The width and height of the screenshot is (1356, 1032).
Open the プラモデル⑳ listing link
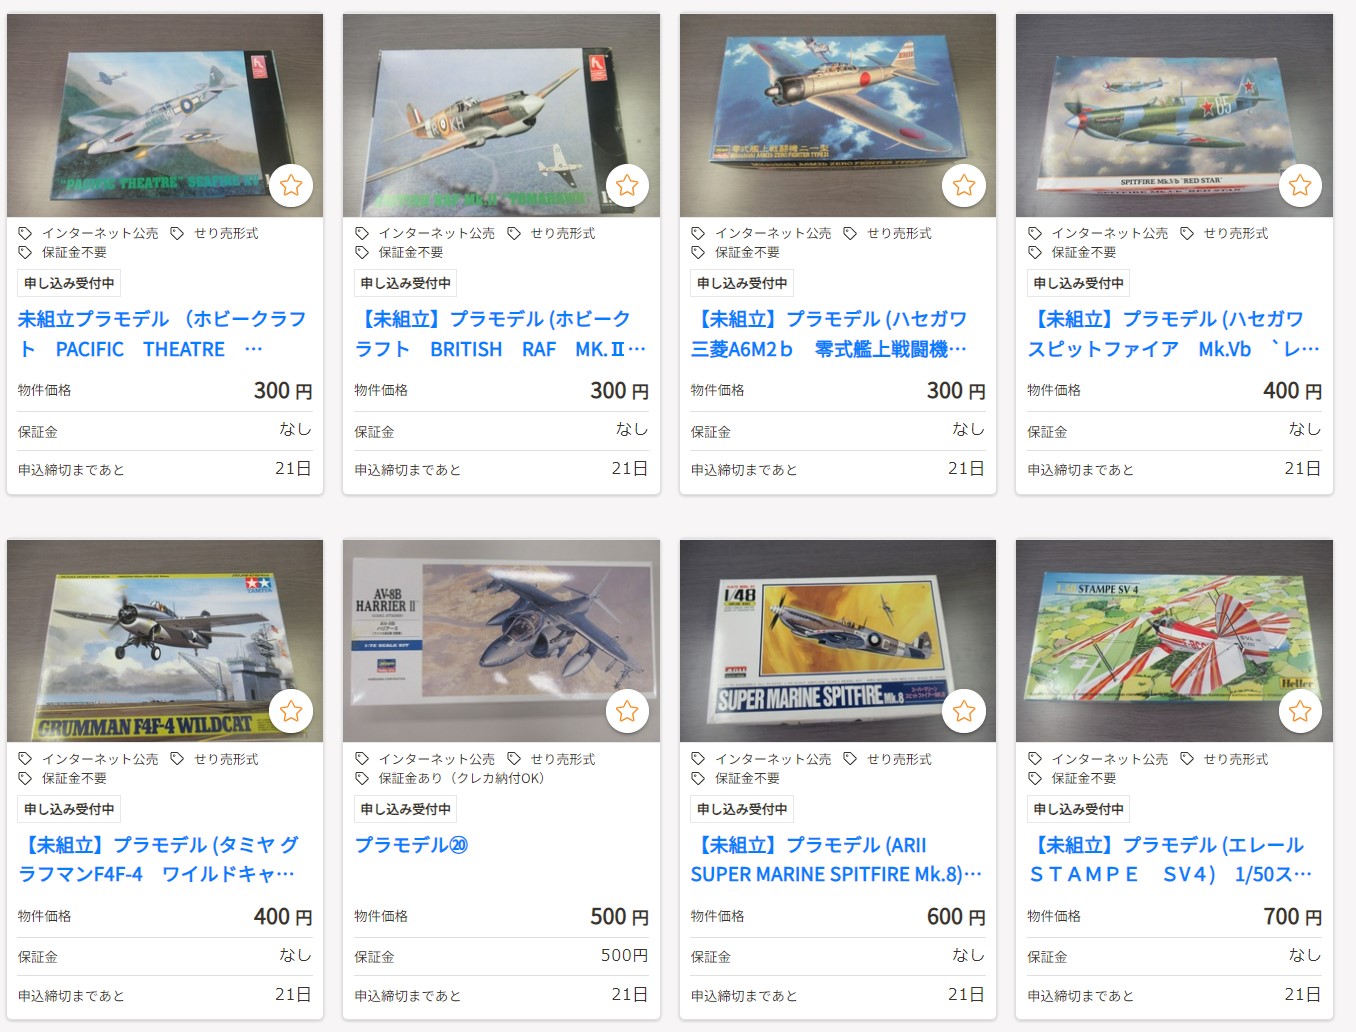pyautogui.click(x=411, y=845)
